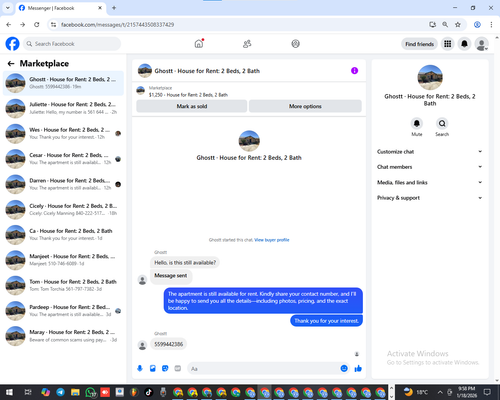500x400 pixels.
Task: Expand the Customize chat section
Action: (430, 152)
